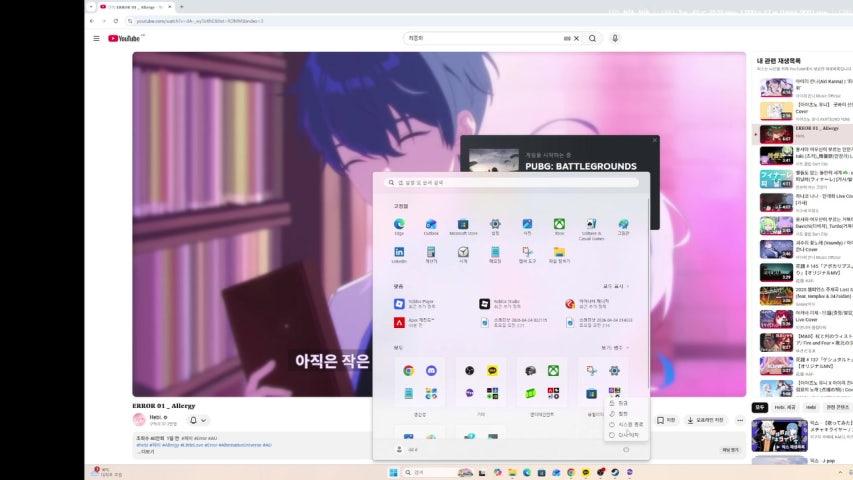Viewport: 853px width, 480px height.
Task: Expand the video description with 더보기
Action: [148, 451]
